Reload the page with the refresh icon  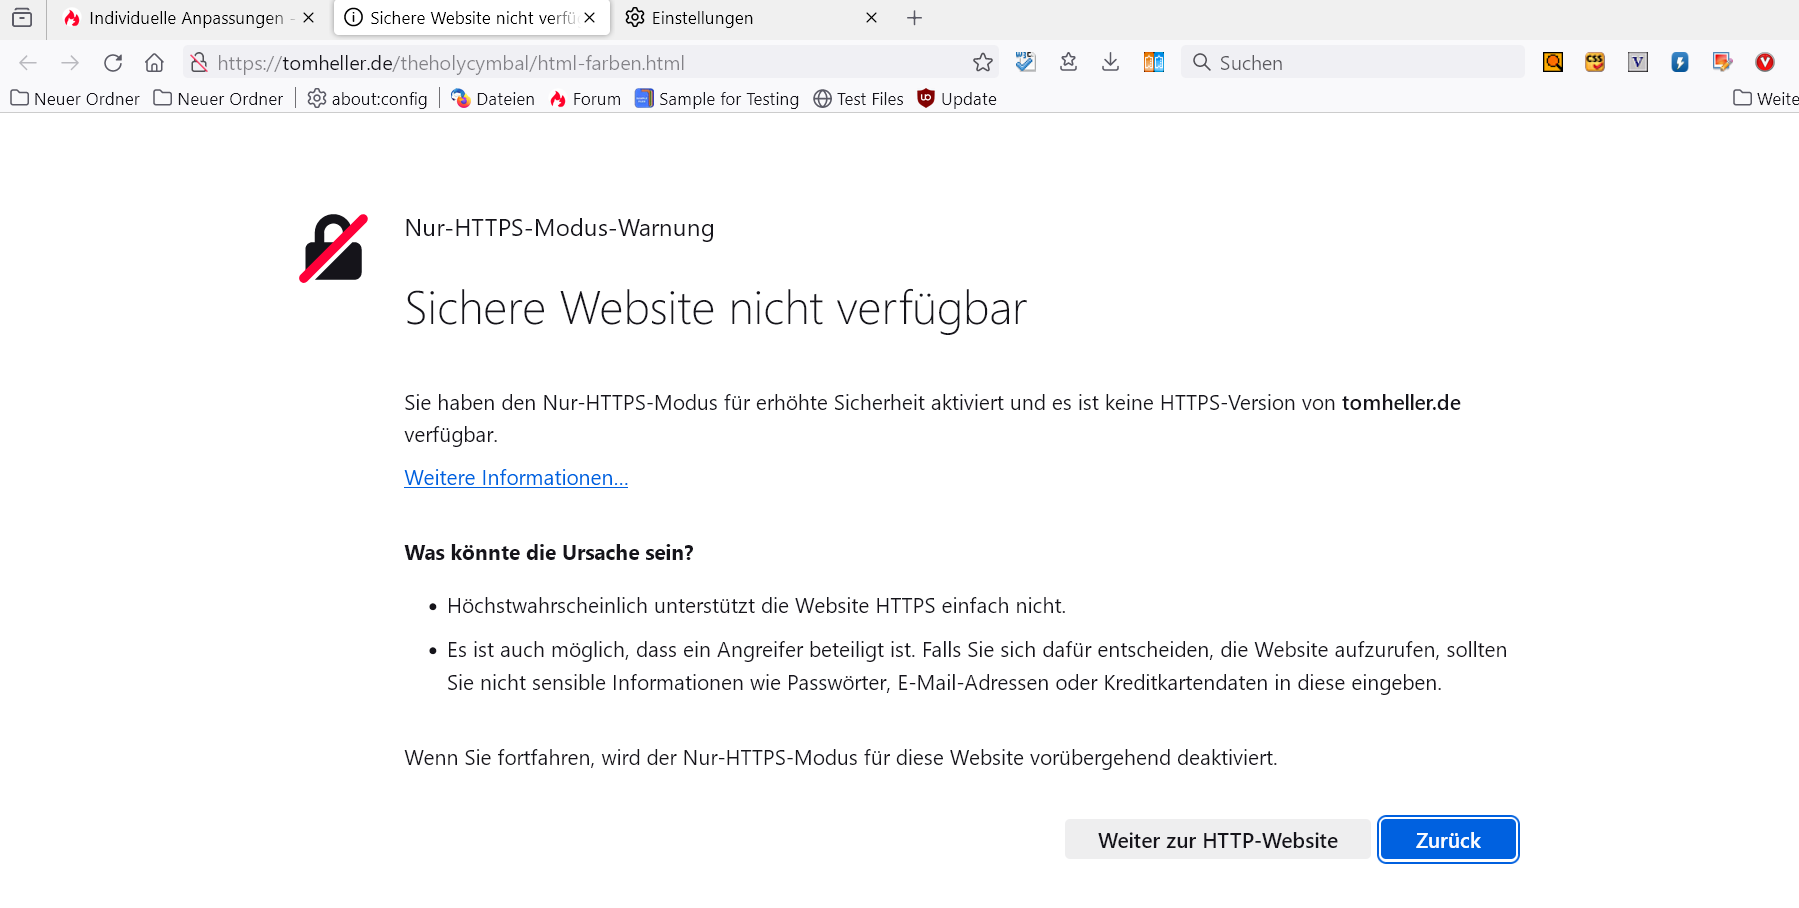113,63
